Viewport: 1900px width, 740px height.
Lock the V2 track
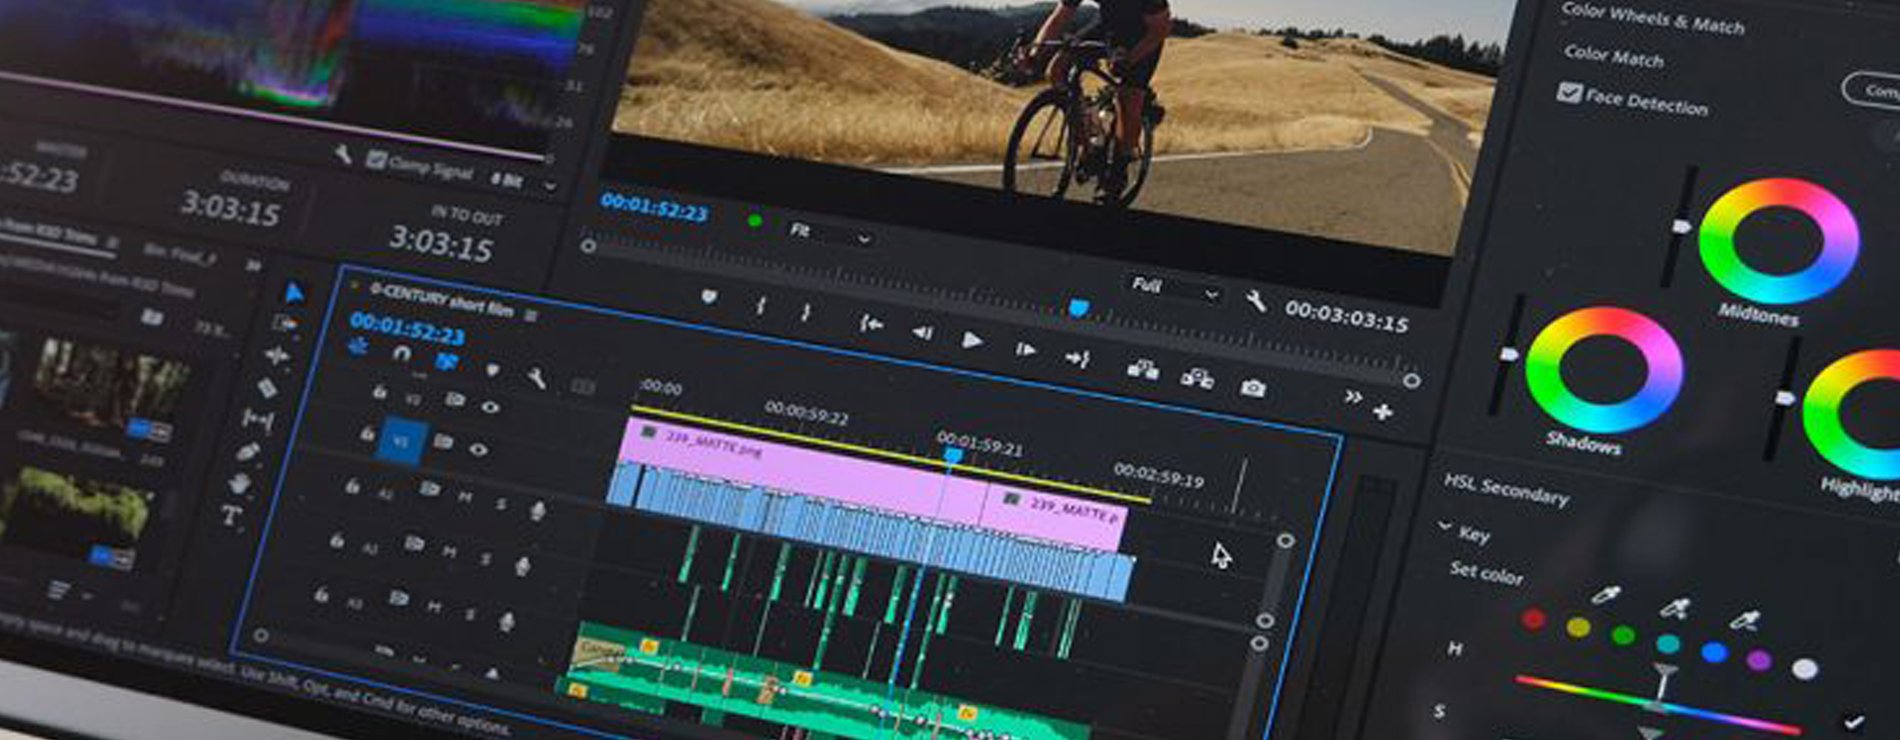(x=379, y=392)
